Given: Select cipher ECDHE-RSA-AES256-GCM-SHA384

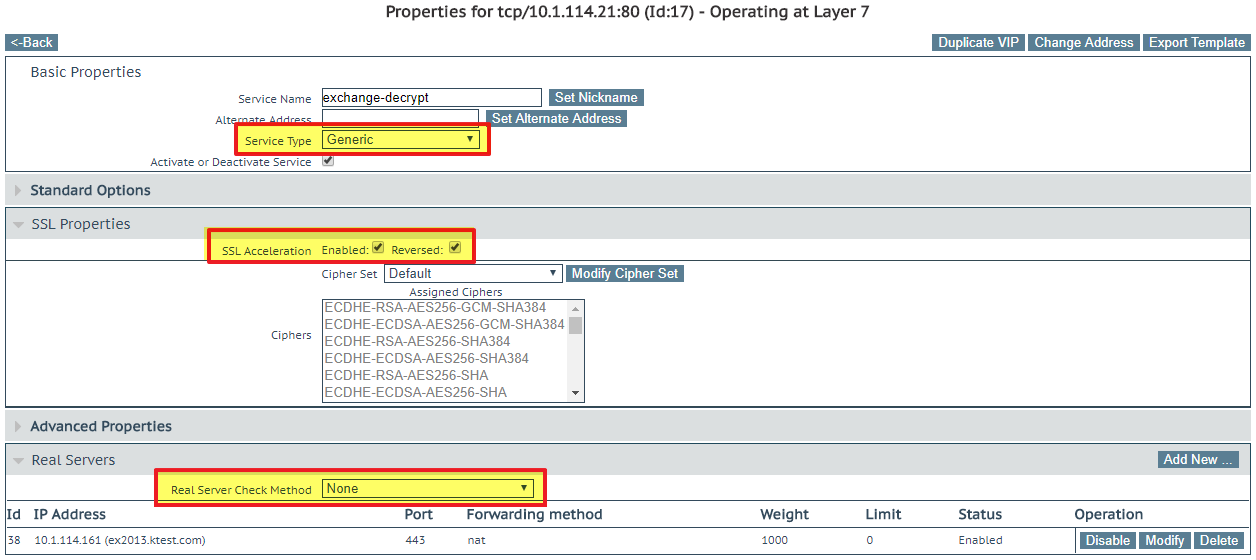Looking at the screenshot, I should pyautogui.click(x=435, y=308).
